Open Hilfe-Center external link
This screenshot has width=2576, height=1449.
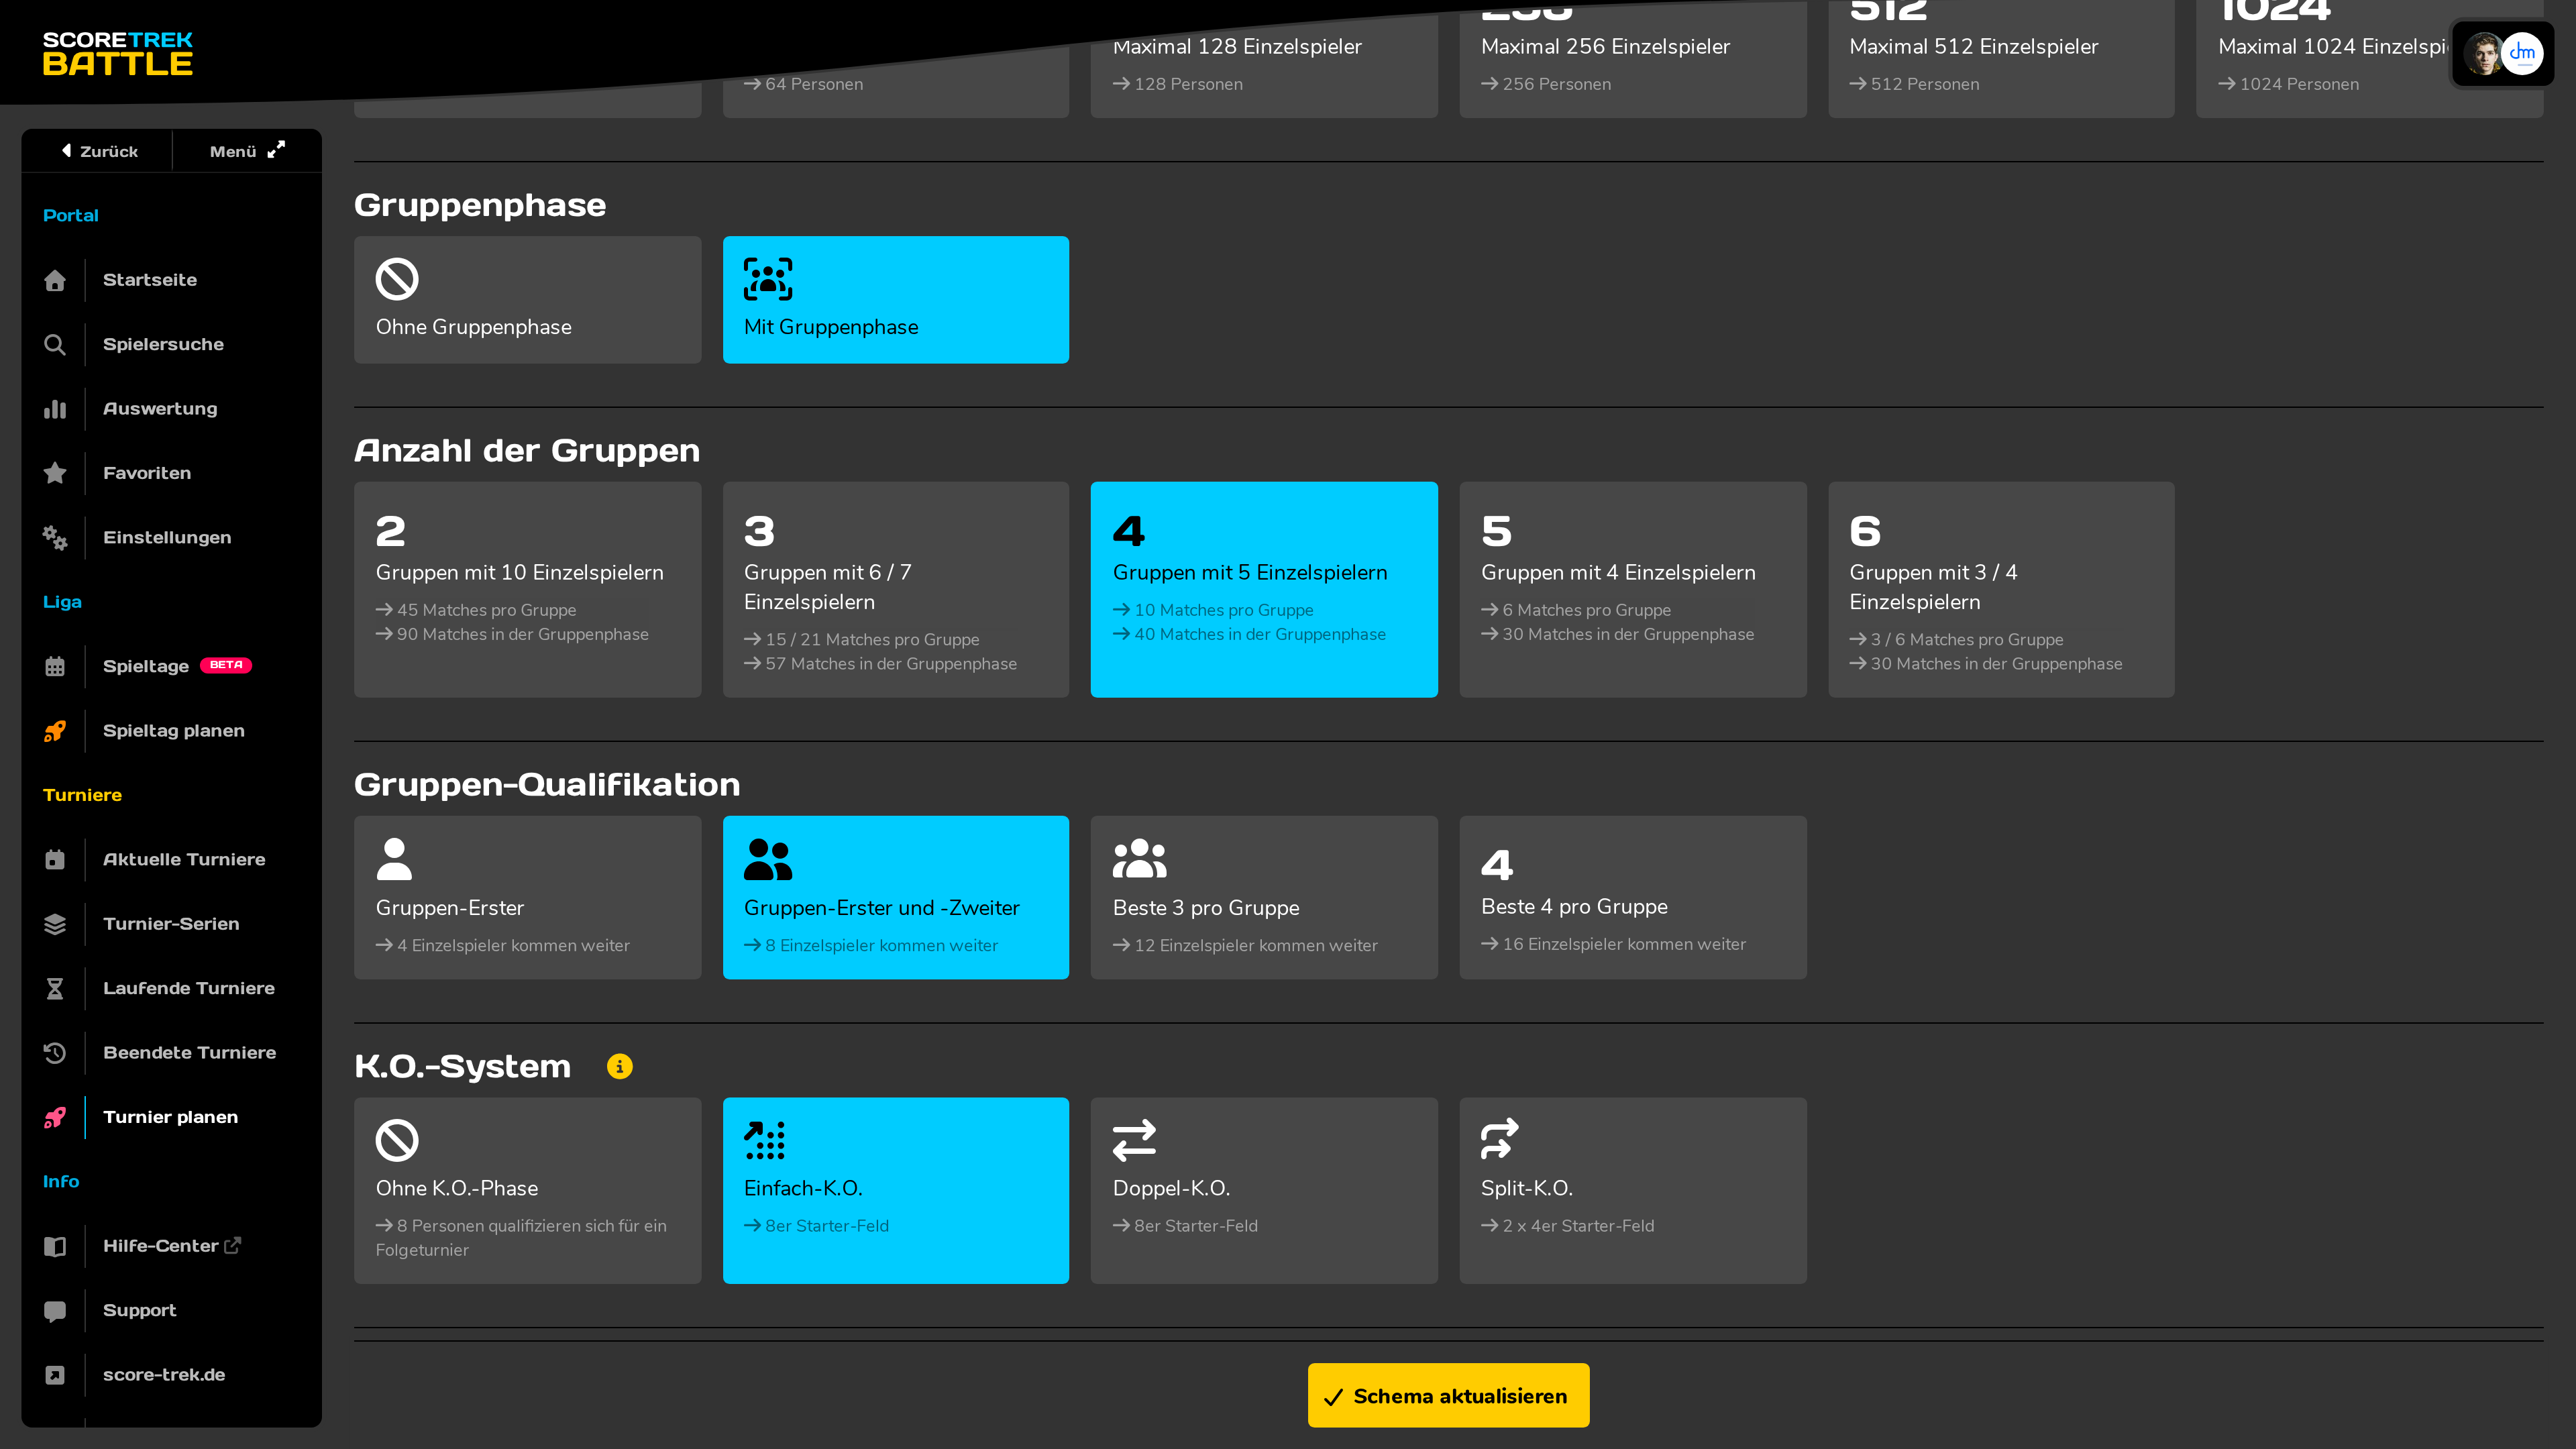[172, 1246]
